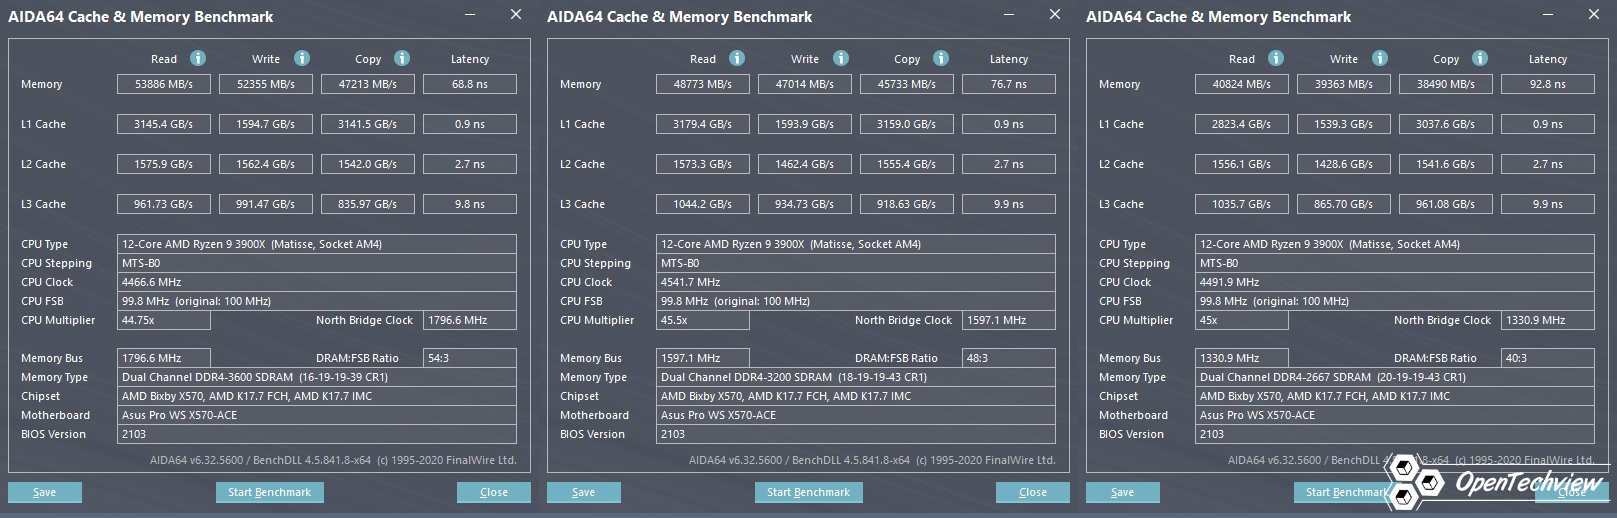The image size is (1617, 518).
Task: Click Write info icon in right window
Action: pos(1380,58)
